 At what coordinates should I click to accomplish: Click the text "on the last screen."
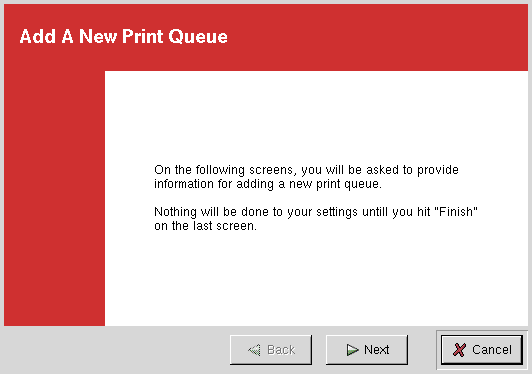point(206,226)
